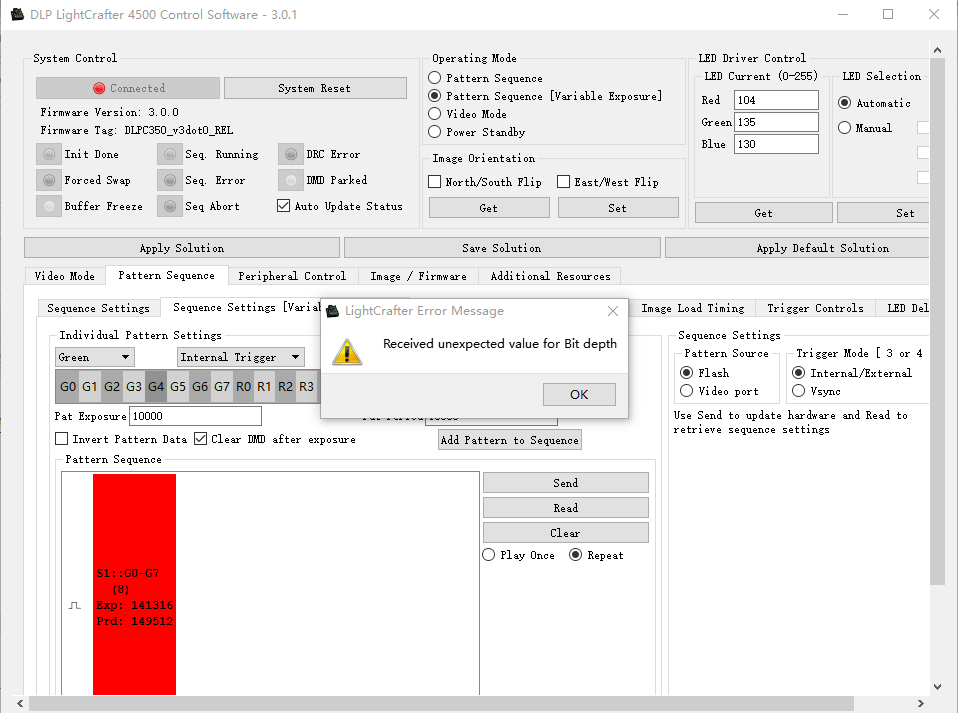Click the trigger pulse icon beside pattern
This screenshot has width=958, height=713.
[75, 605]
